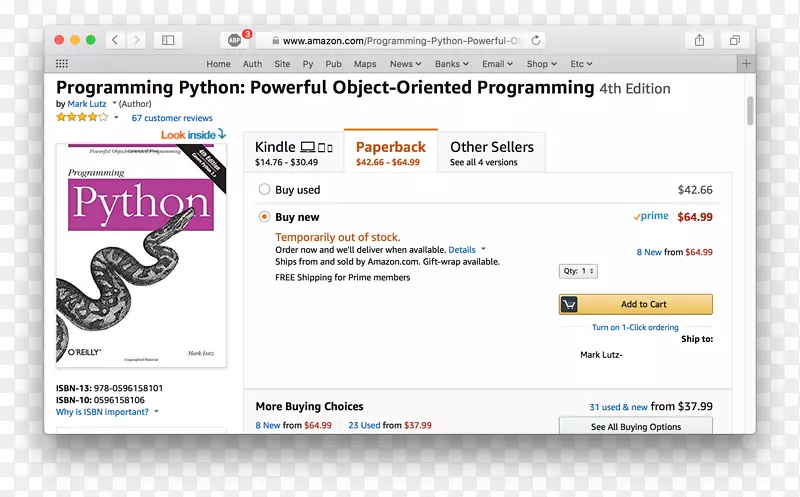The height and width of the screenshot is (497, 800).
Task: Open the Mark Lutz author link
Action: 87,104
